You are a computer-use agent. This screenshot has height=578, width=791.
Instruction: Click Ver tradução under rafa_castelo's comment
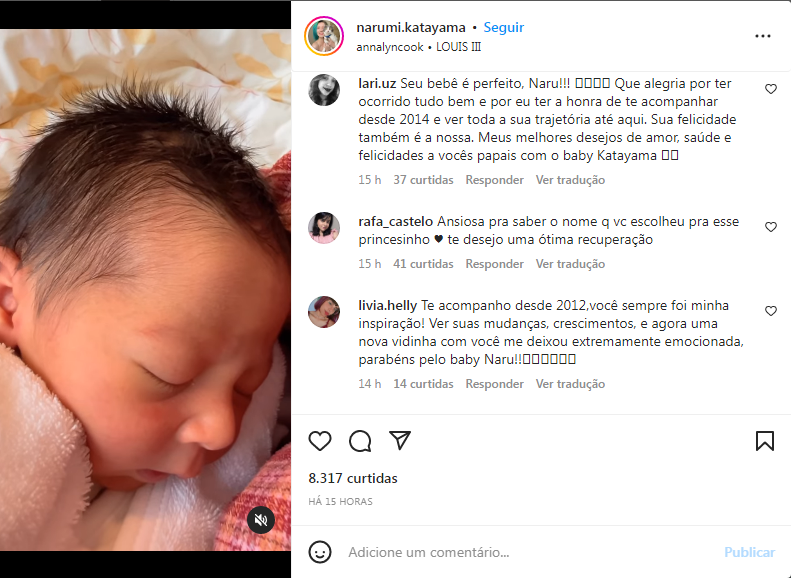click(570, 264)
